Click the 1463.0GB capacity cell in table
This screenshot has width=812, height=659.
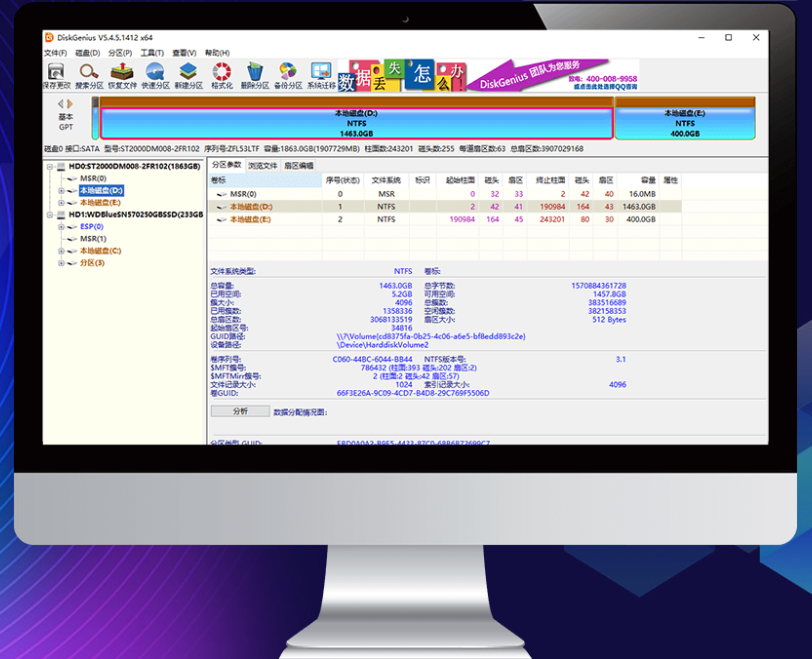pos(639,207)
